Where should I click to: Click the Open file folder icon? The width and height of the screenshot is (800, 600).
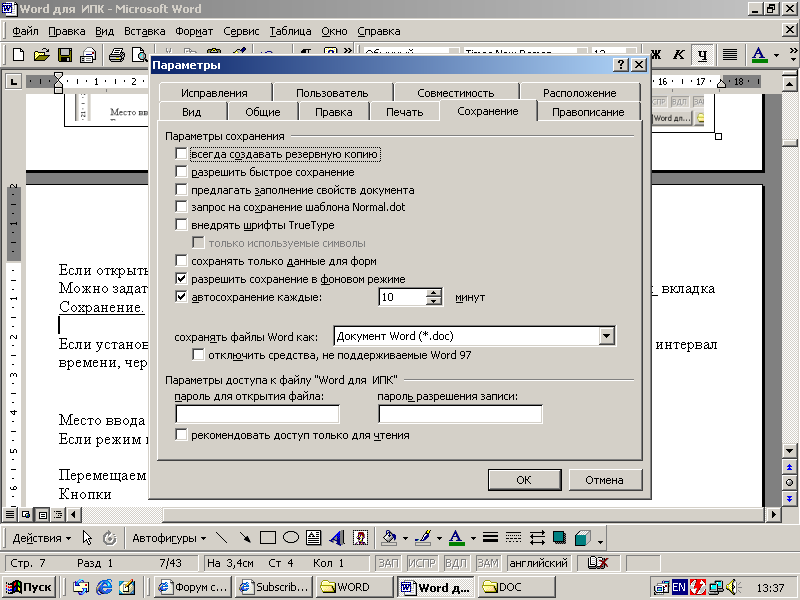pos(41,55)
